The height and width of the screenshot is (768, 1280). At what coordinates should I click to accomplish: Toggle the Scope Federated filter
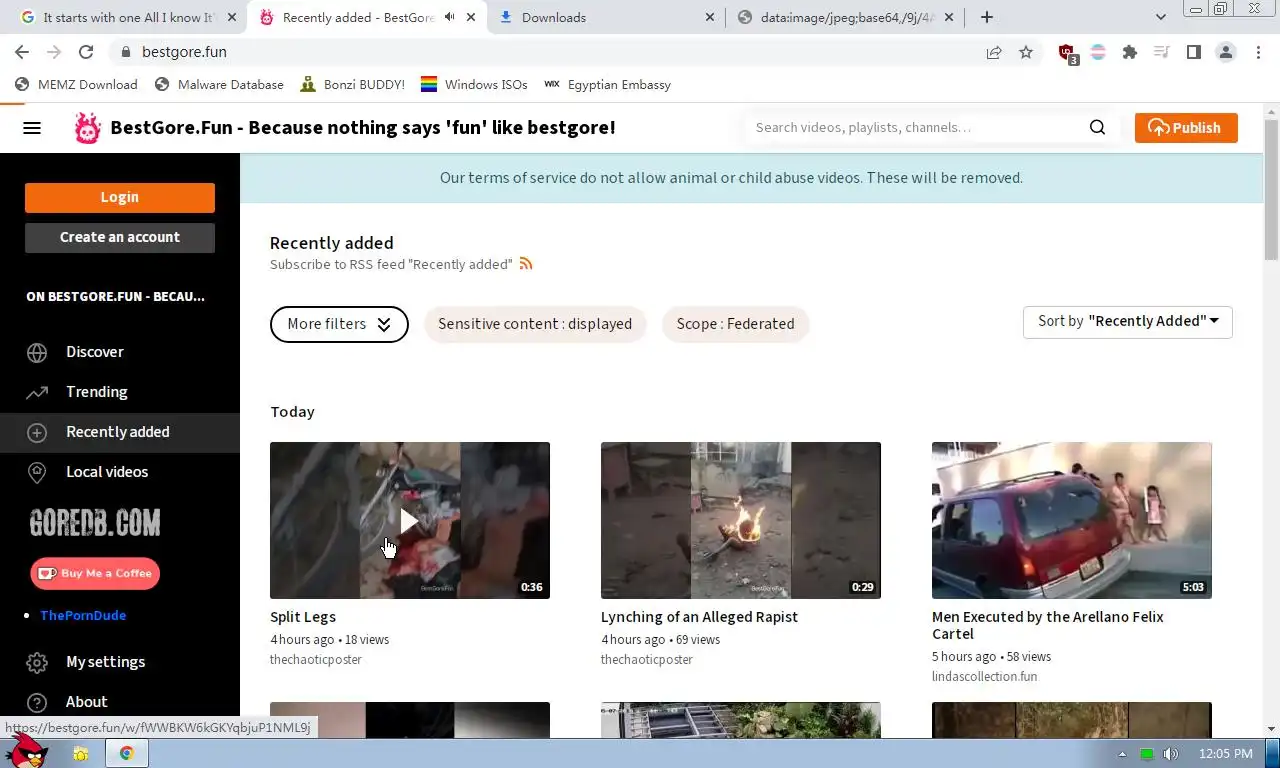[x=735, y=324]
